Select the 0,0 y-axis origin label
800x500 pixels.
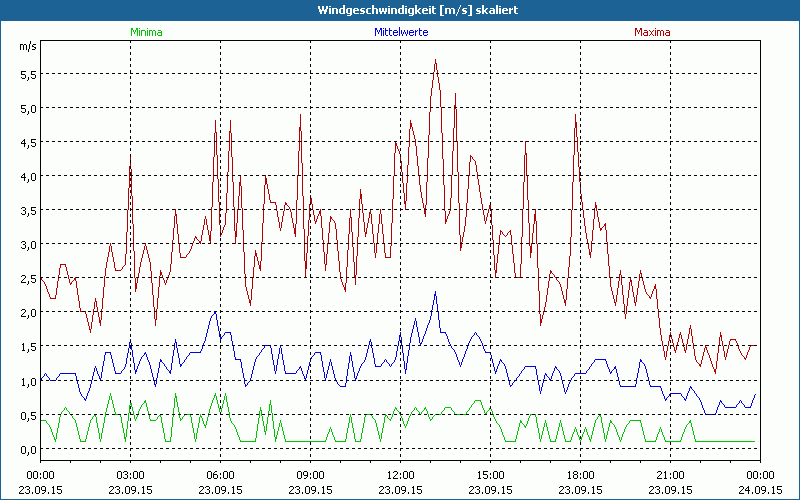[27, 449]
